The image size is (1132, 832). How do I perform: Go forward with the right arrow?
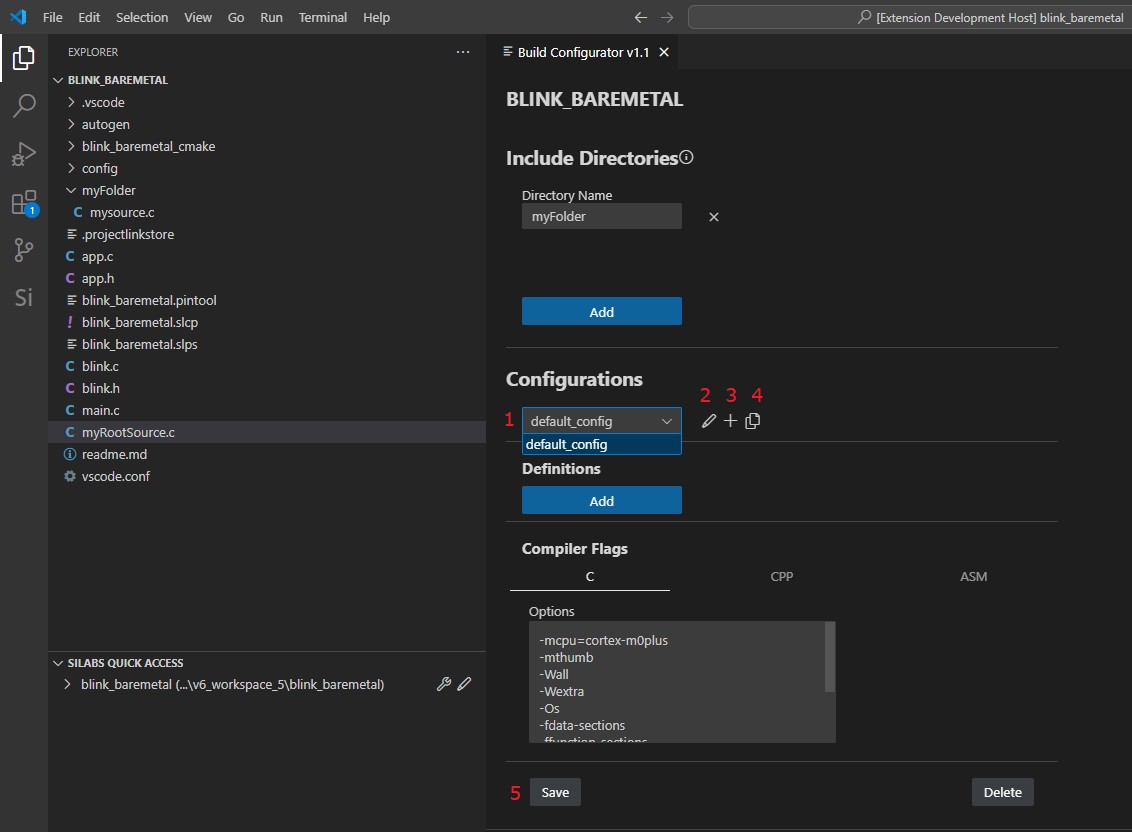pos(667,17)
